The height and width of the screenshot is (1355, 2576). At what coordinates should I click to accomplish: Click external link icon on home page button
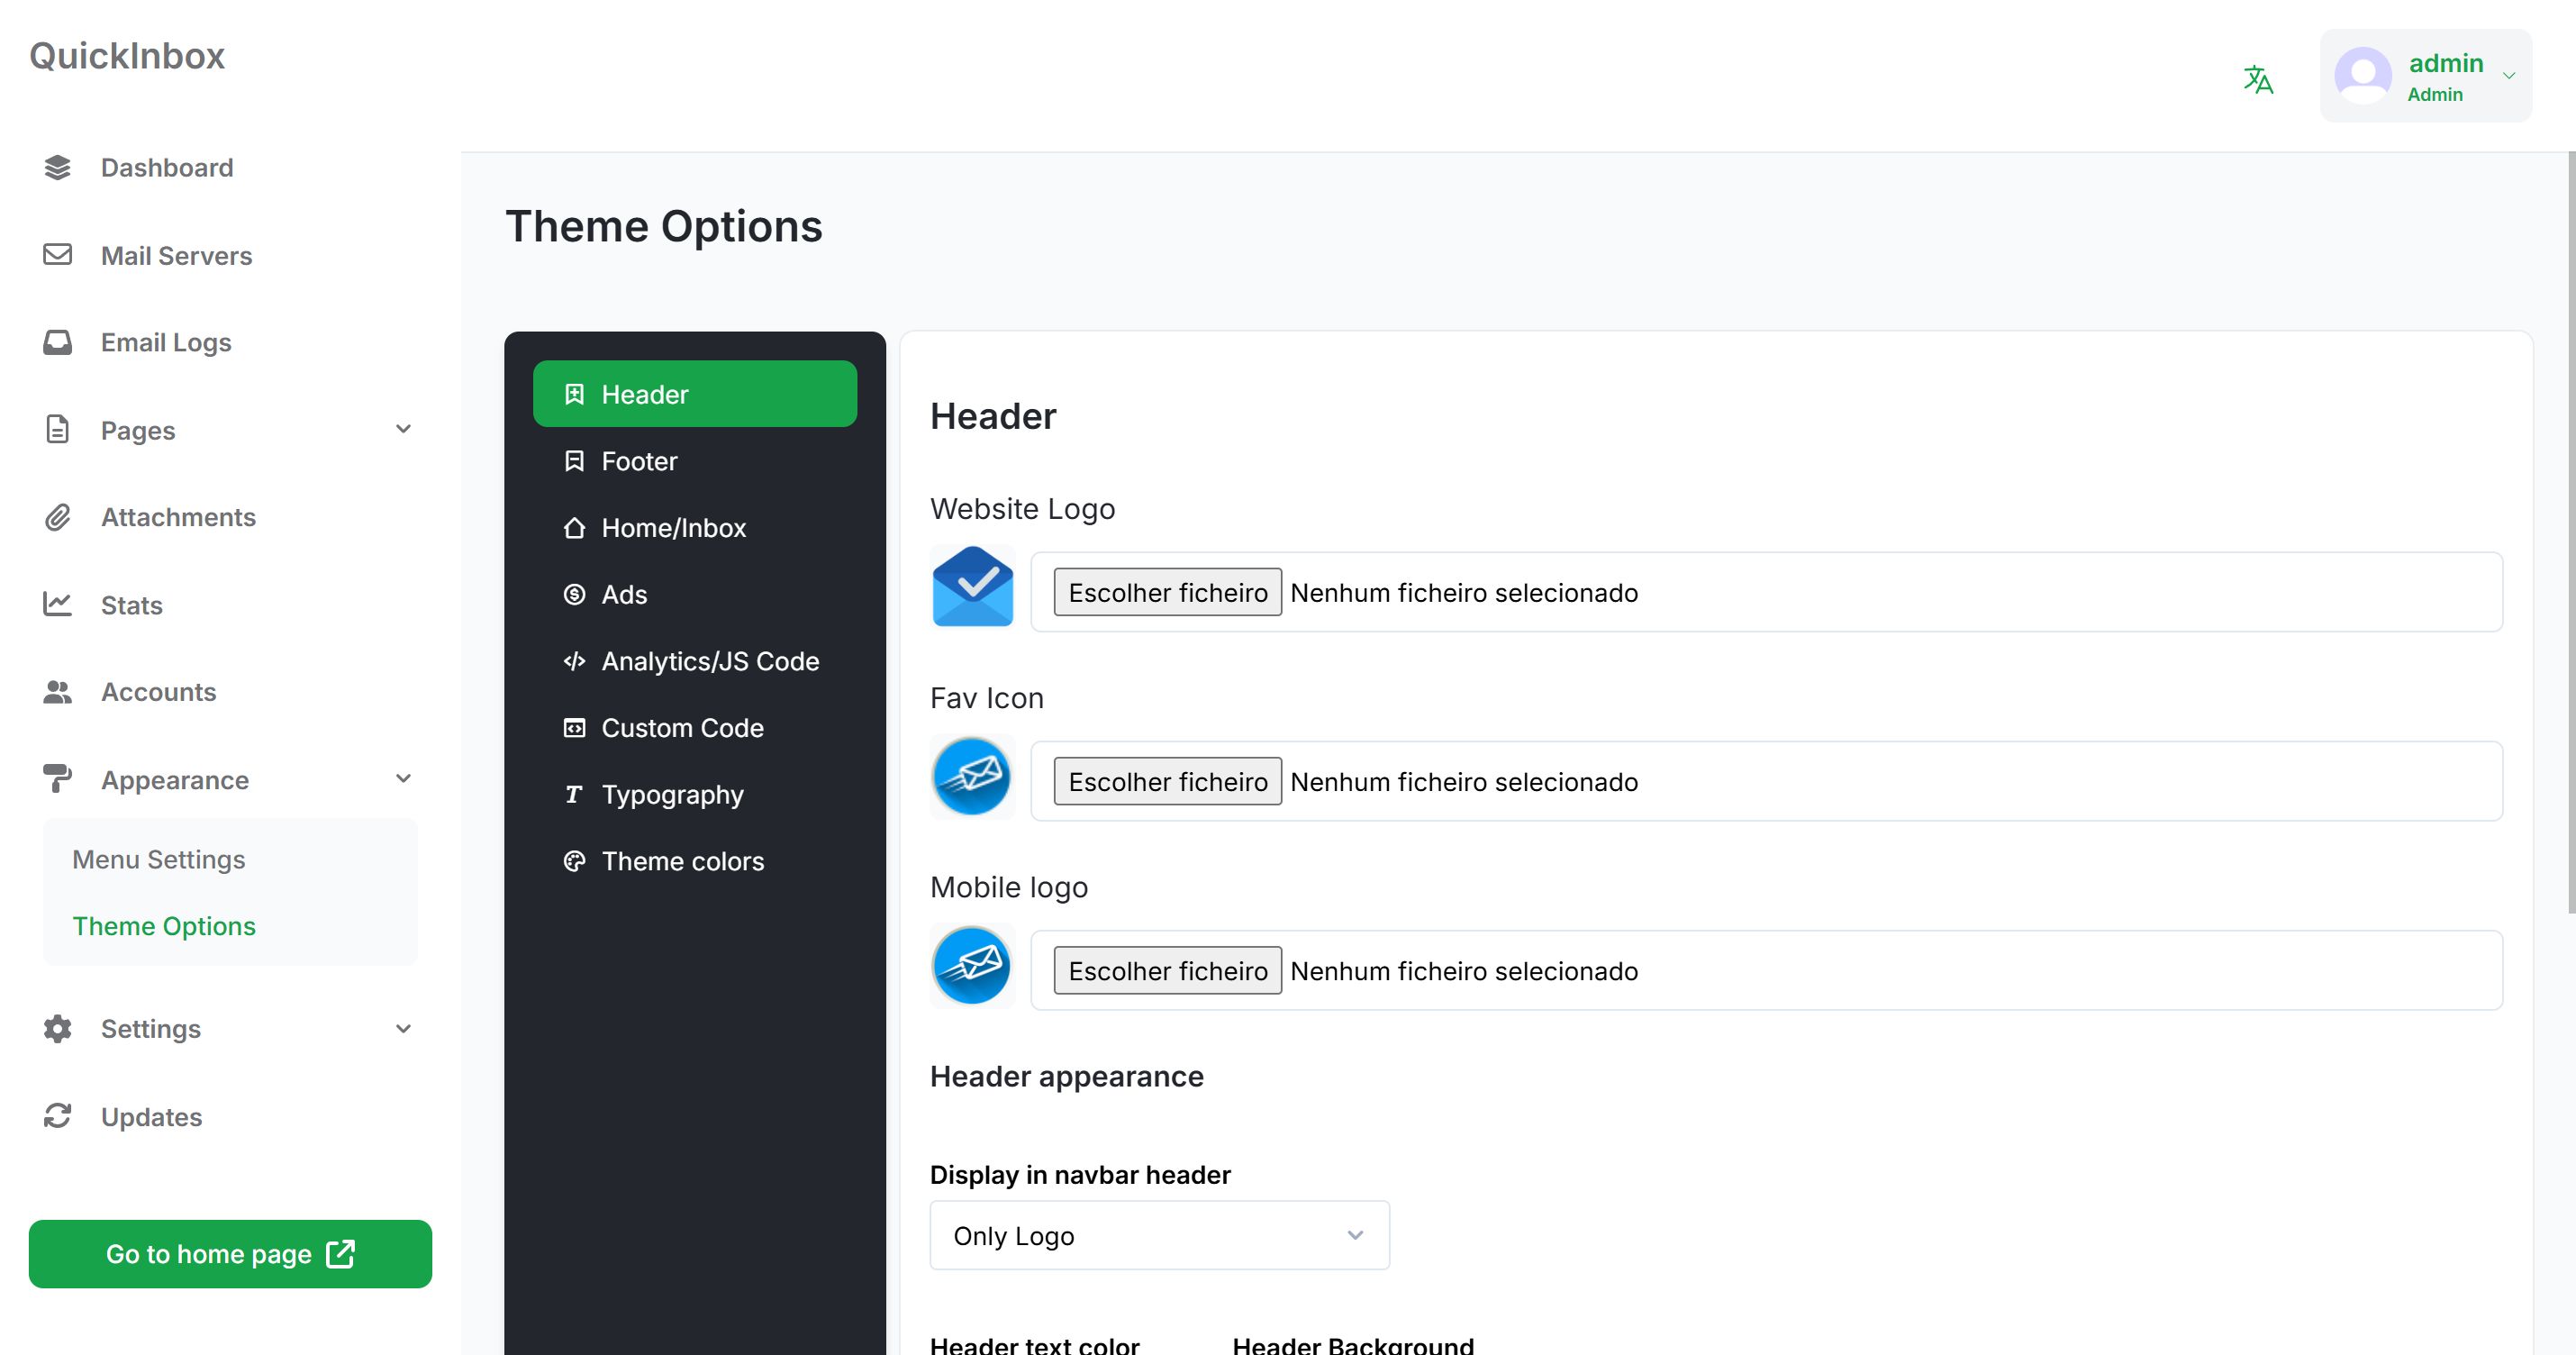(x=341, y=1254)
